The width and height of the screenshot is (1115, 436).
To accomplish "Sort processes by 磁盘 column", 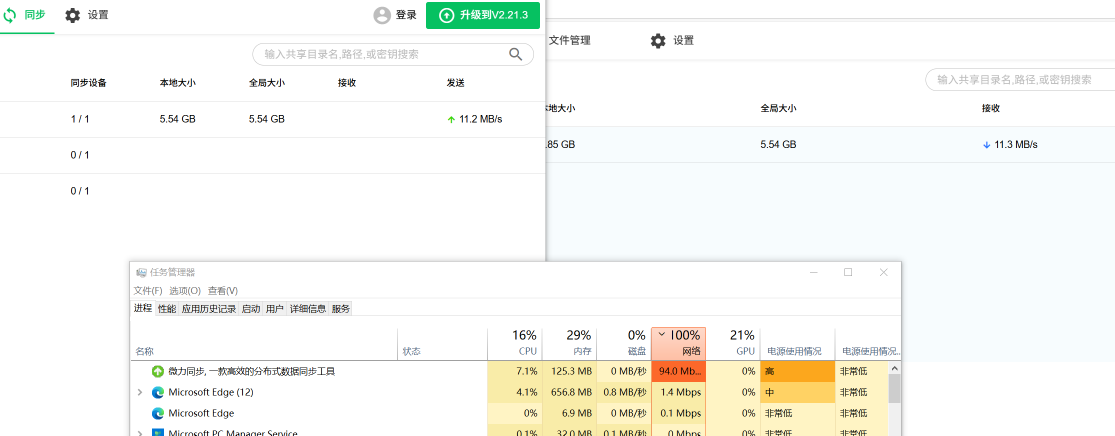I will (624, 344).
